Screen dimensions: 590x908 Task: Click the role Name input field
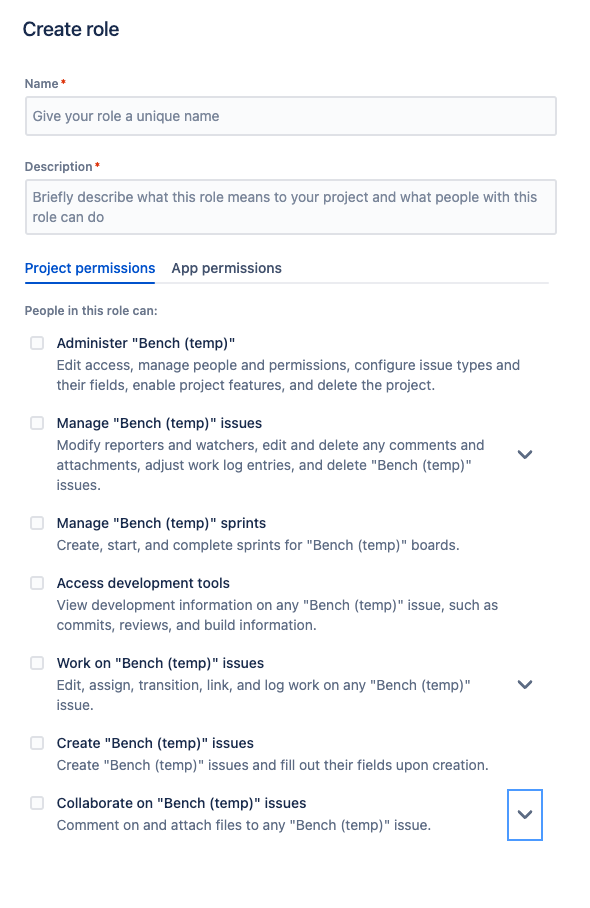coord(291,116)
